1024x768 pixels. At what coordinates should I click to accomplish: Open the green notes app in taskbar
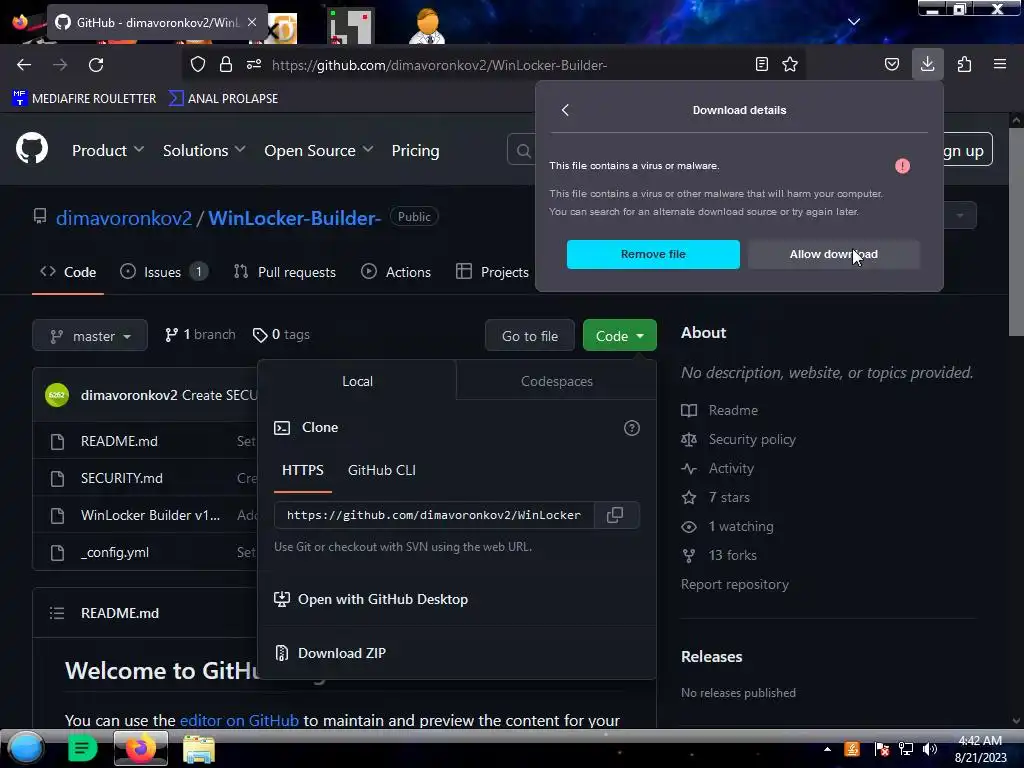coord(82,748)
